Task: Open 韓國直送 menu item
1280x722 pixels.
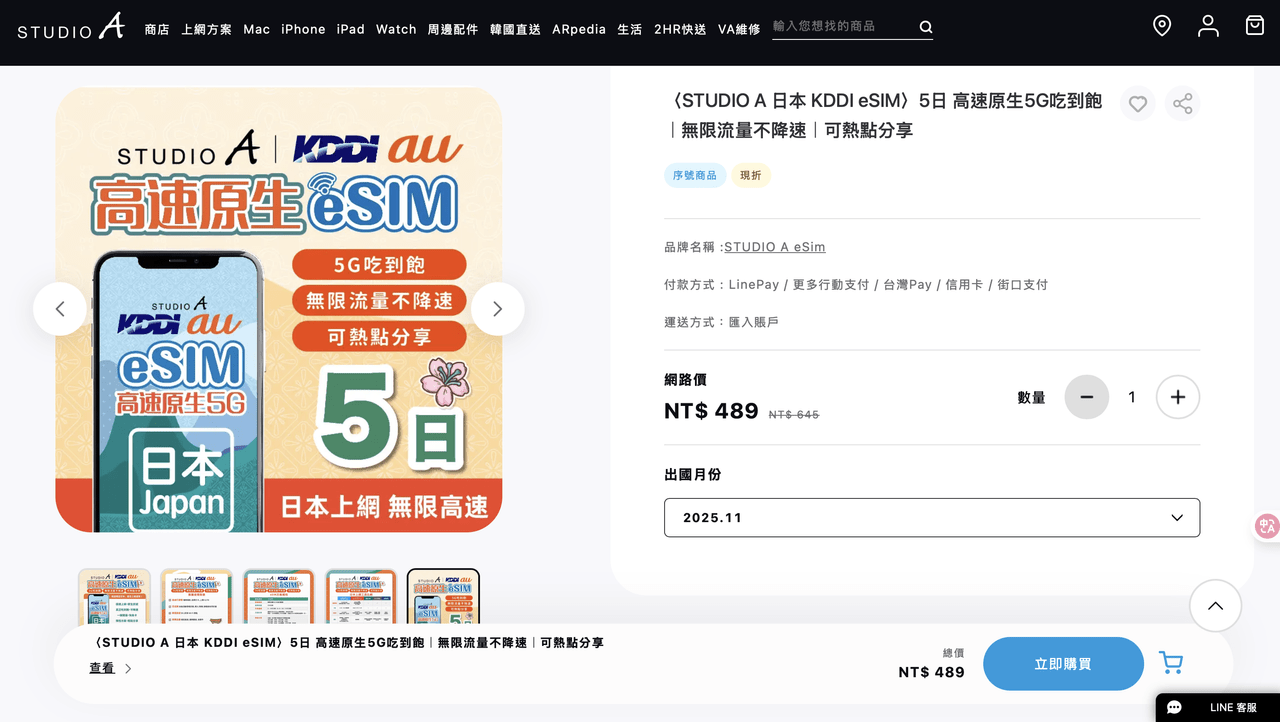Action: click(515, 29)
